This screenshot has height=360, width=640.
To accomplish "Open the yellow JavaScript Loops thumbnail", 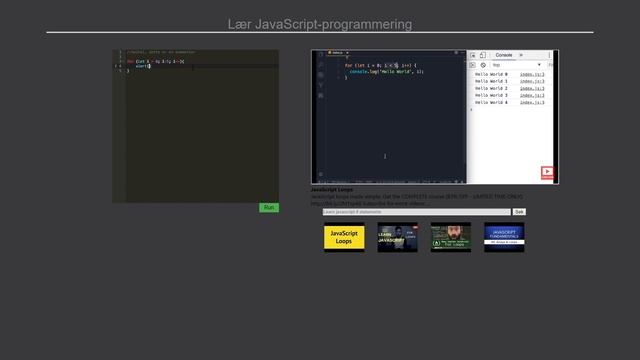I will [x=344, y=237].
